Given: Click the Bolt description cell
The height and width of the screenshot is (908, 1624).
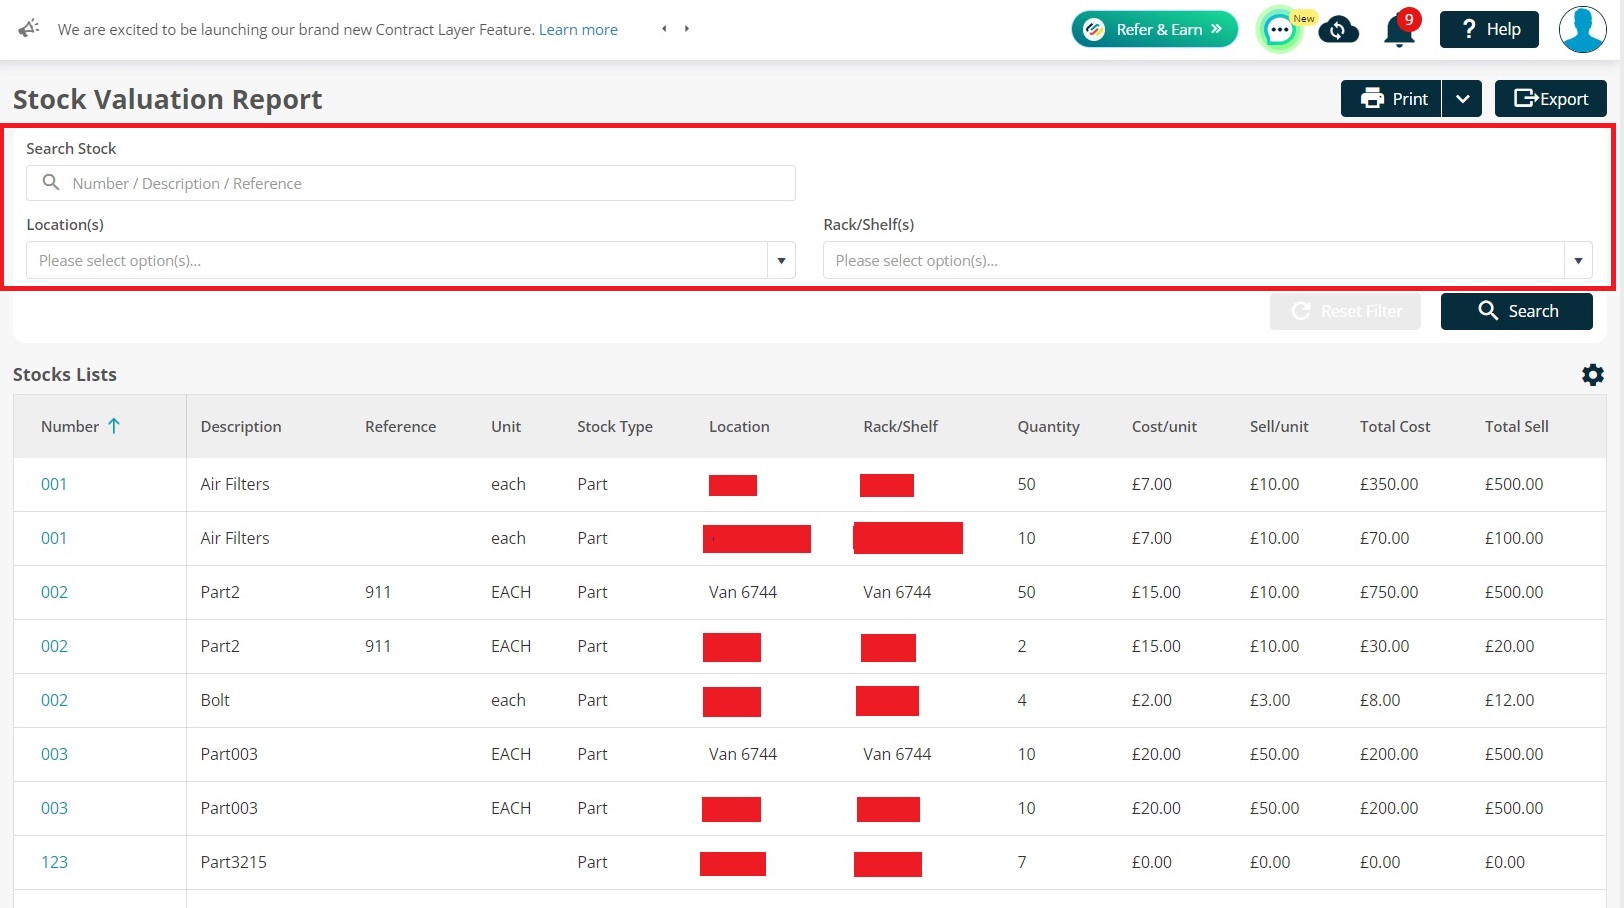Looking at the screenshot, I should (x=215, y=700).
